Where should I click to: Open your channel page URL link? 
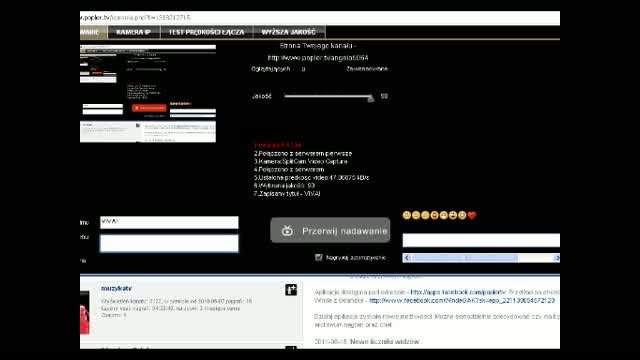coord(318,58)
